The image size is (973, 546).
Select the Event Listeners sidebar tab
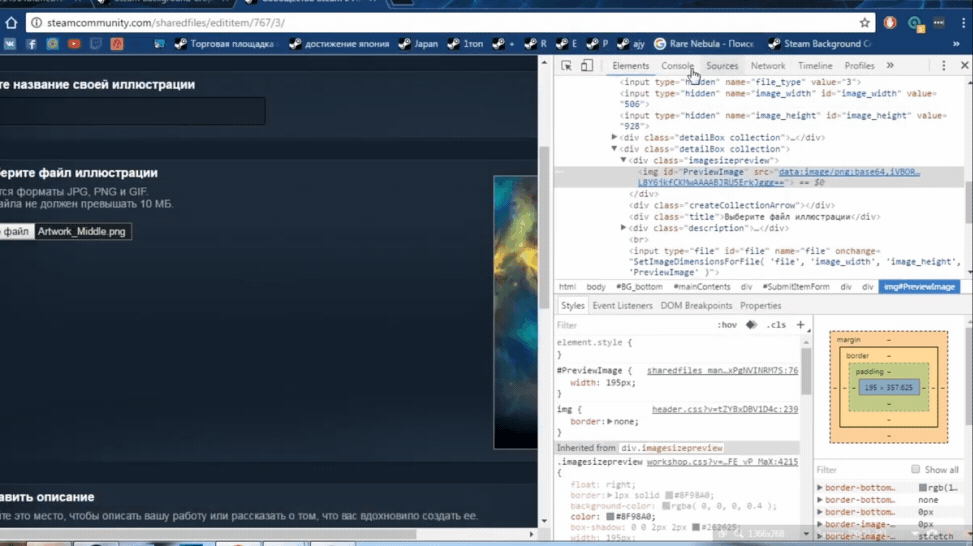622,306
